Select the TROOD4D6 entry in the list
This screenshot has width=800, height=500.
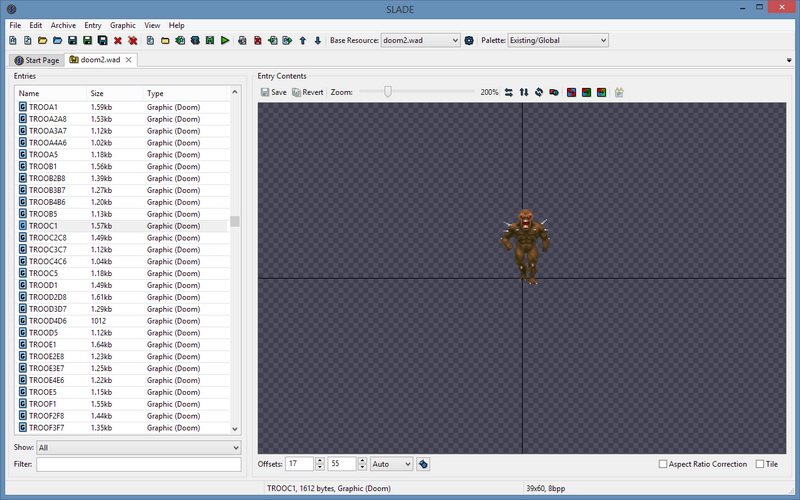click(x=49, y=321)
